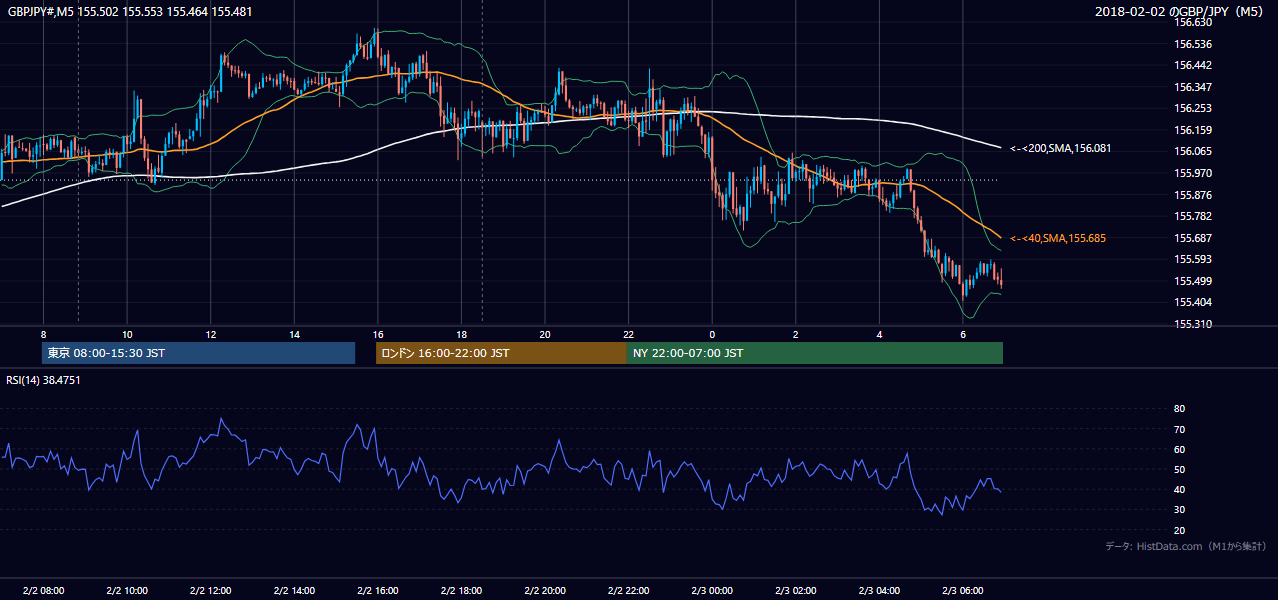Click the 2/2 08:00 time axis label

point(43,591)
